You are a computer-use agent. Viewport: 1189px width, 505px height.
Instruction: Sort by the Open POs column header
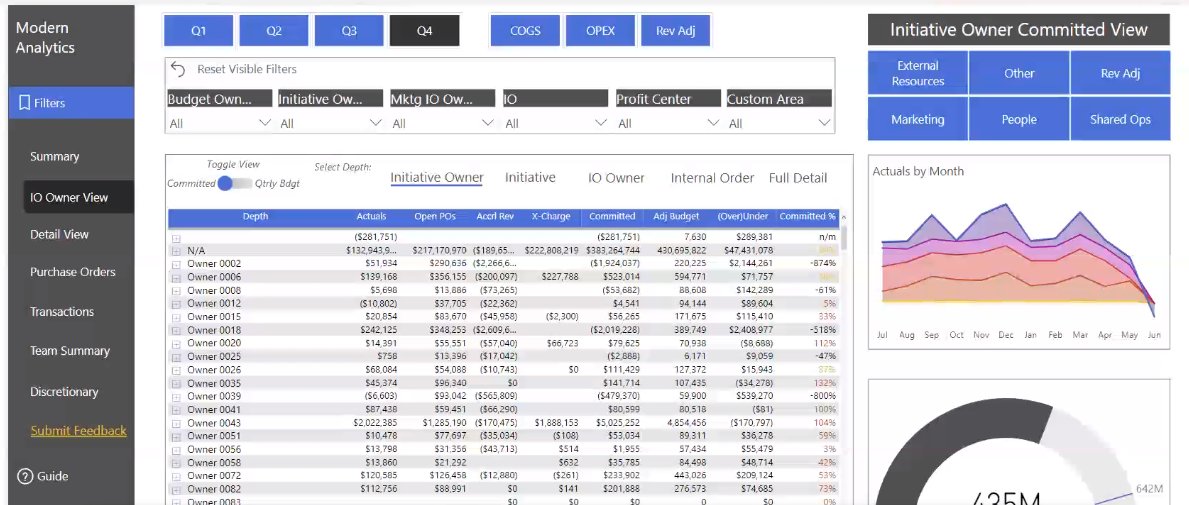pos(435,217)
